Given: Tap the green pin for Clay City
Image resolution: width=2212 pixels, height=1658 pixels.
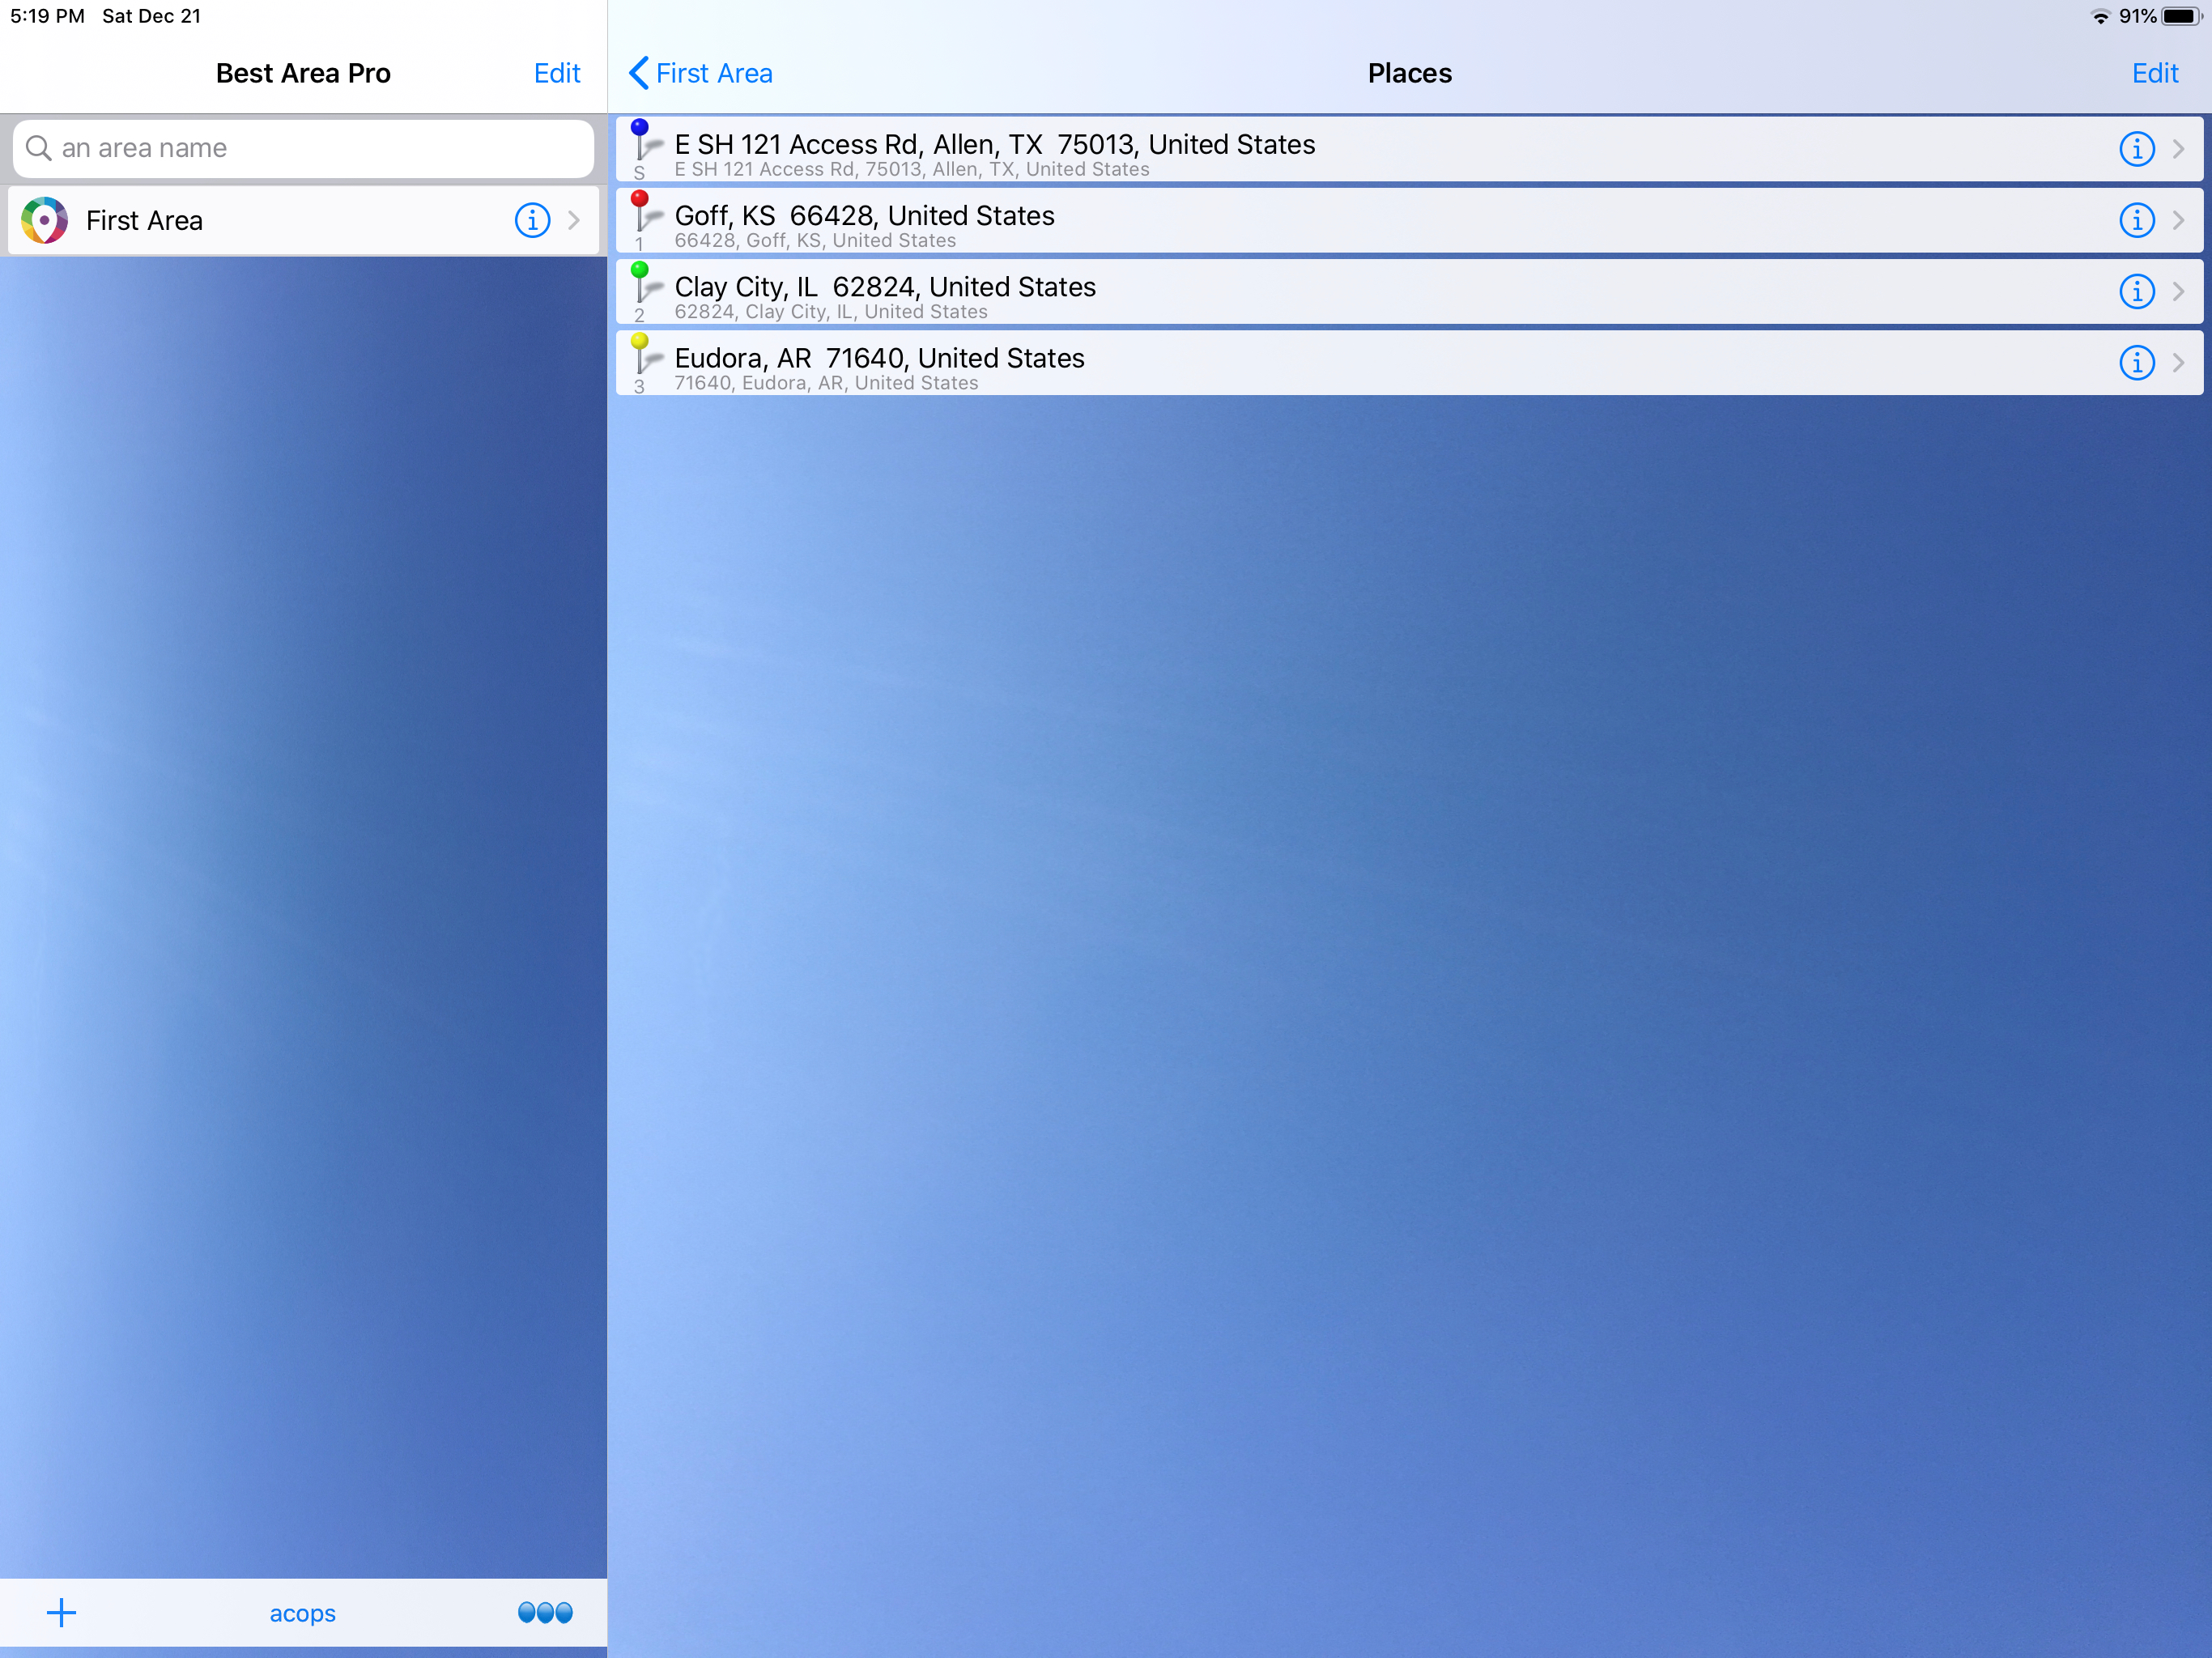Looking at the screenshot, I should (x=642, y=282).
